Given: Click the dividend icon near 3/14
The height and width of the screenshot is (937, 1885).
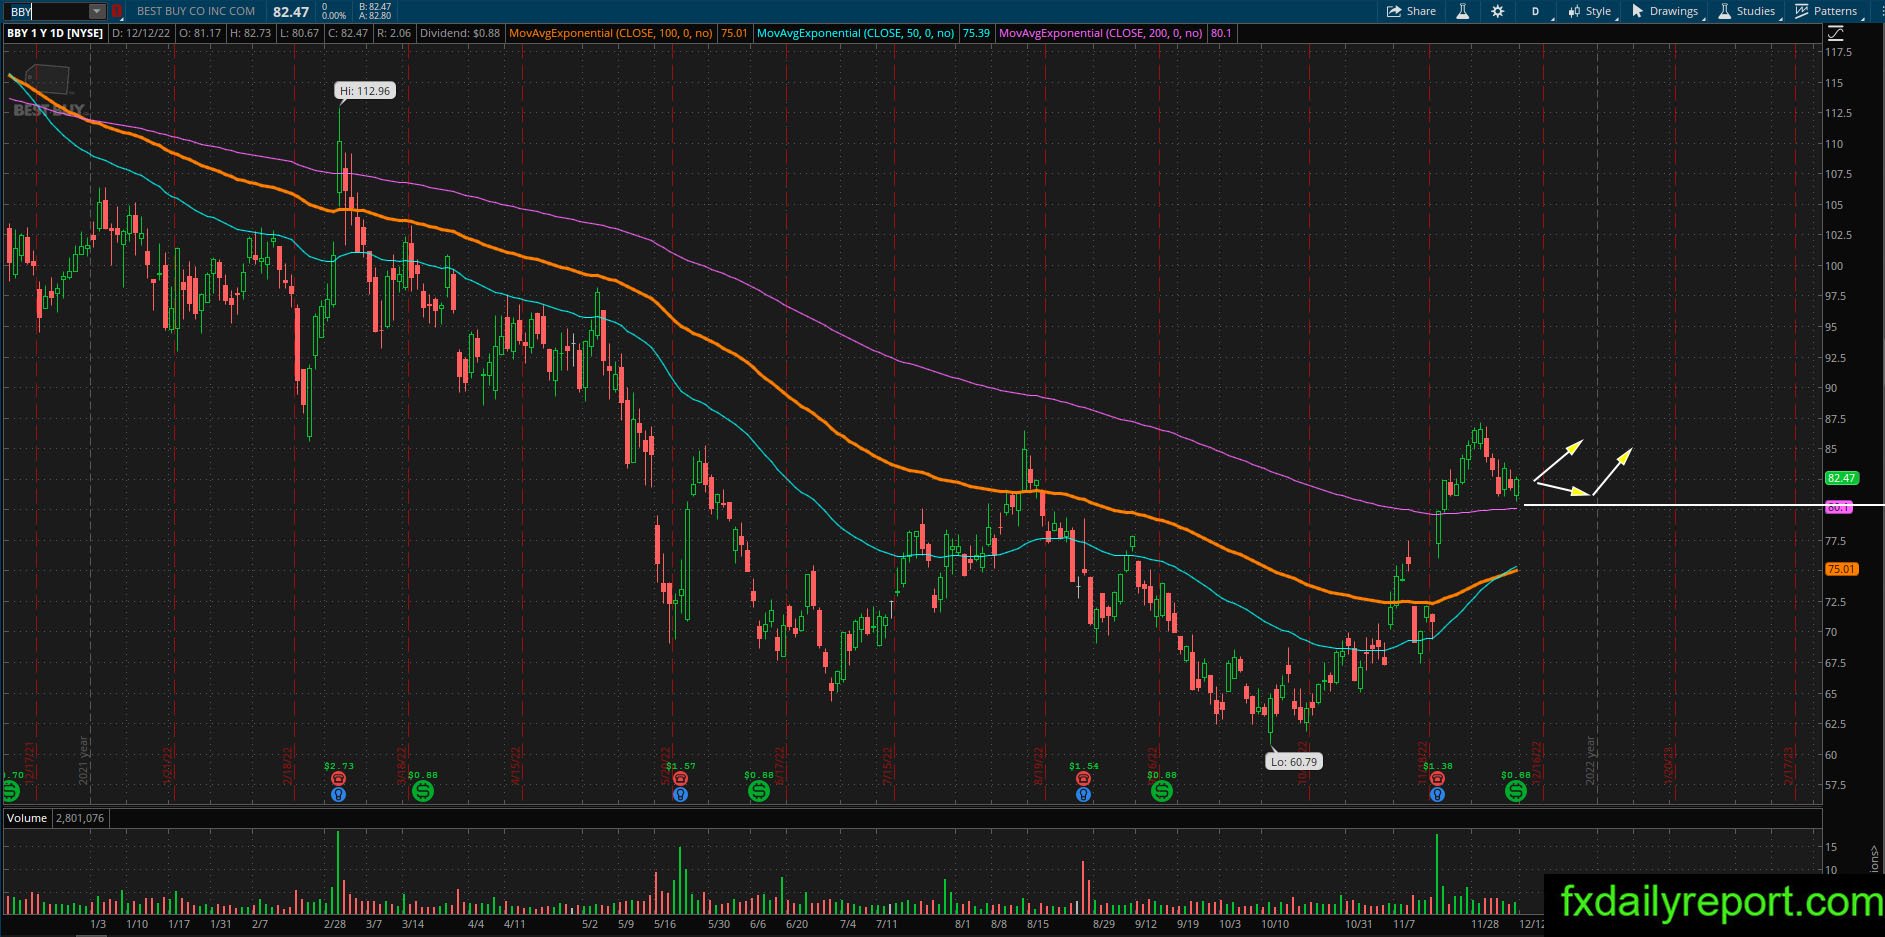Looking at the screenshot, I should coord(423,791).
